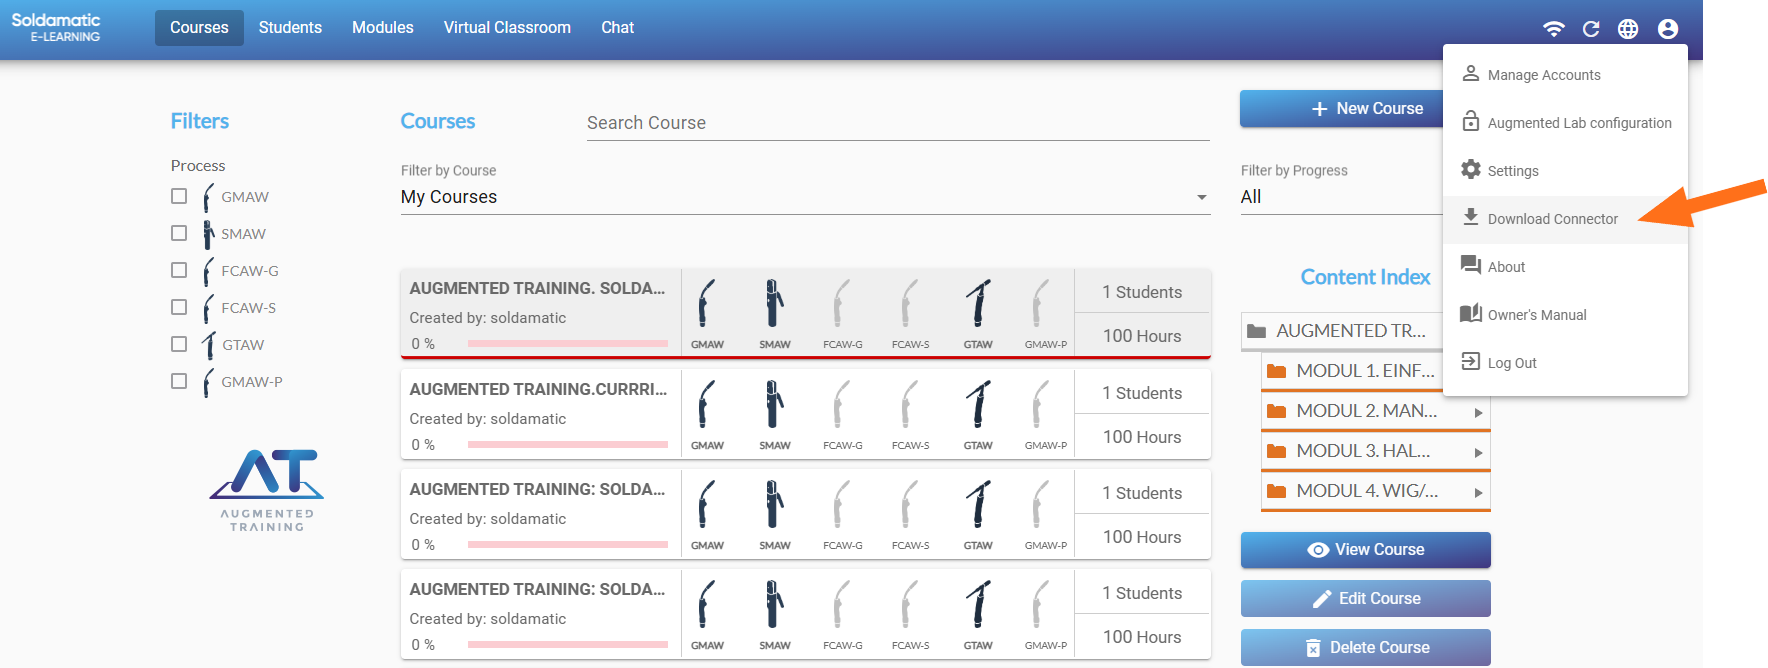This screenshot has width=1768, height=668.
Task: Focus the Search Course input field
Action: point(897,123)
